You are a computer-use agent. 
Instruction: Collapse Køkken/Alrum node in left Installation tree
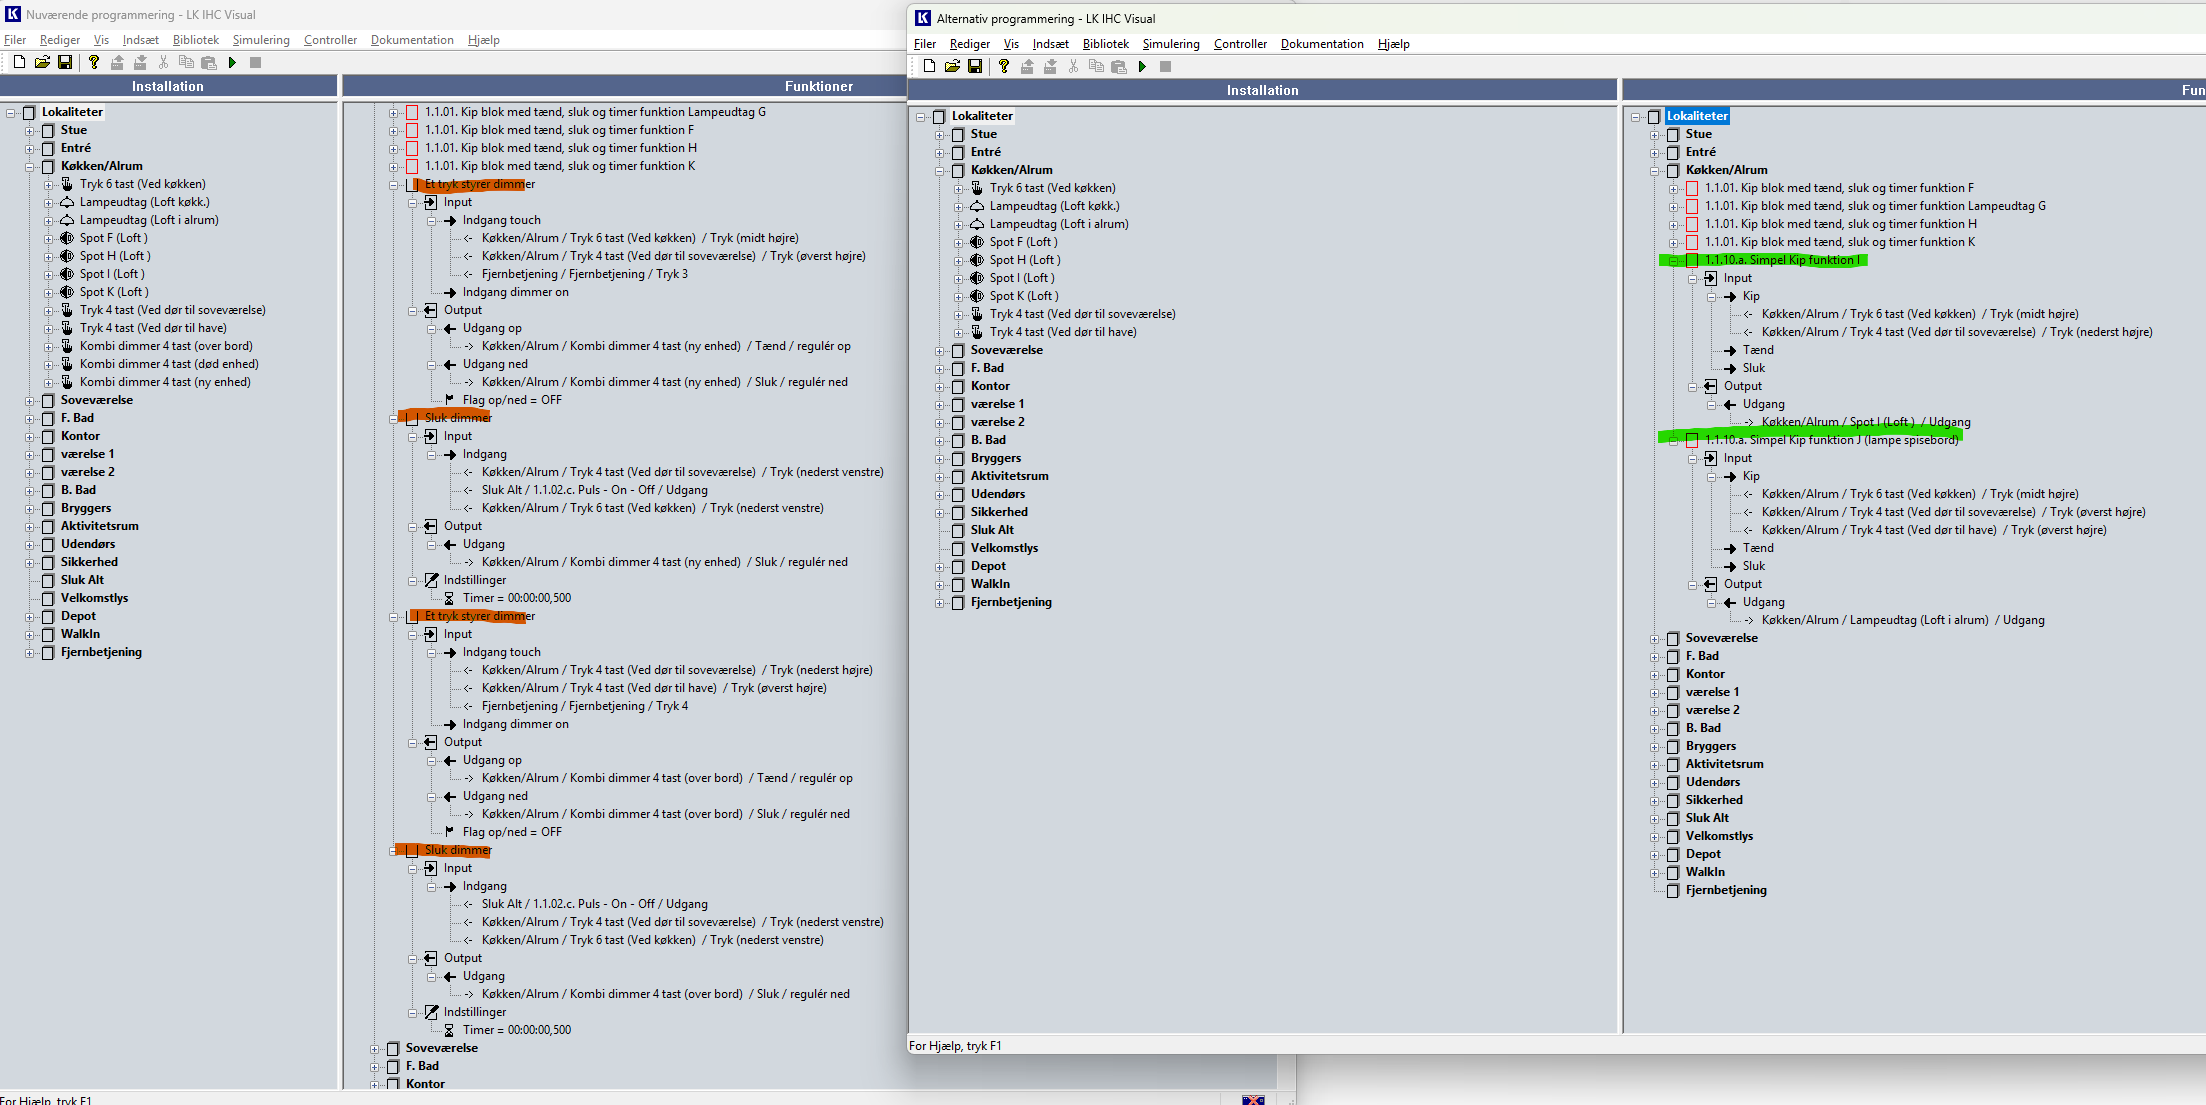coord(29,166)
